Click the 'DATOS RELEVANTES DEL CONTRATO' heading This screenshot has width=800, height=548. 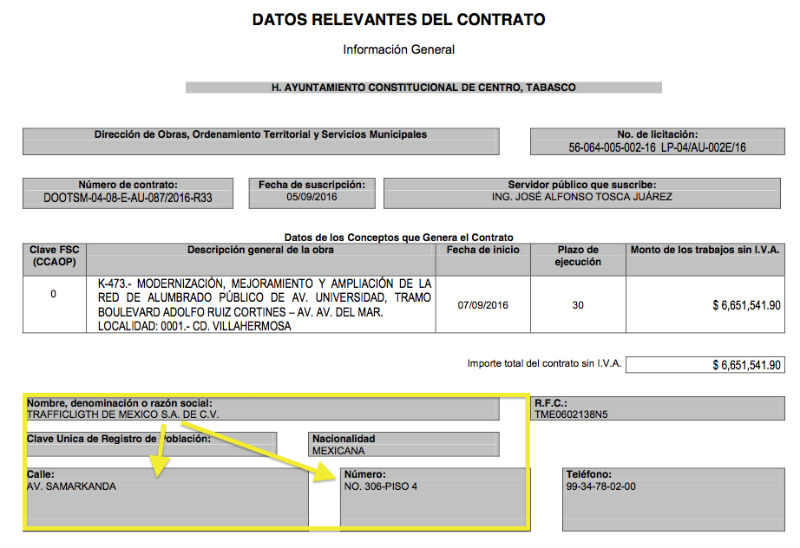coord(398,20)
